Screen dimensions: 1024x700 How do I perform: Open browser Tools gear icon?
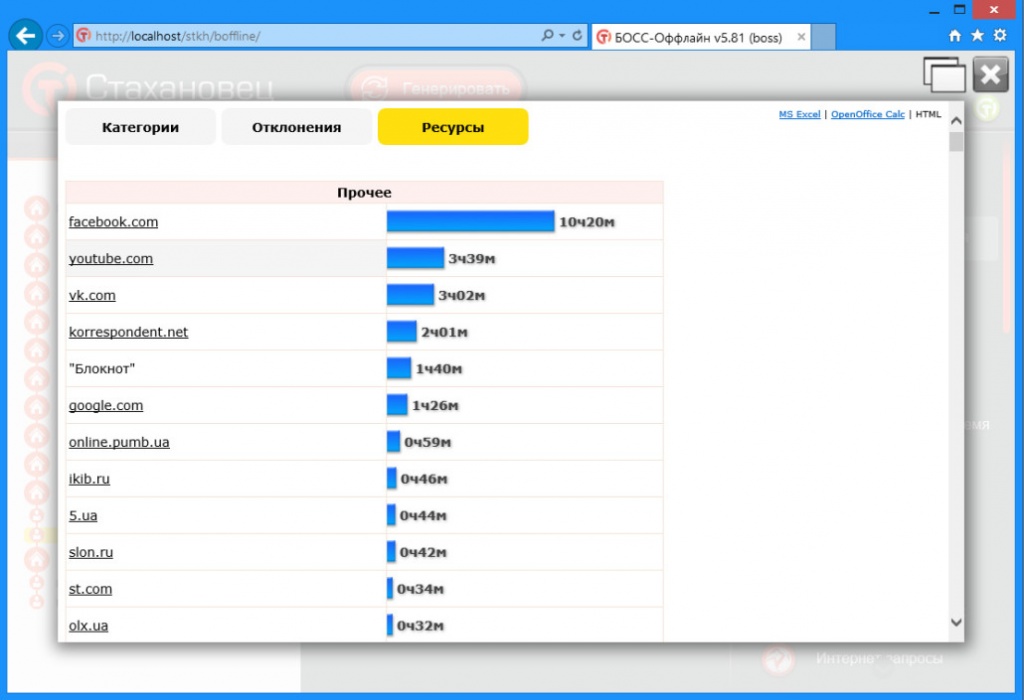coord(1000,35)
